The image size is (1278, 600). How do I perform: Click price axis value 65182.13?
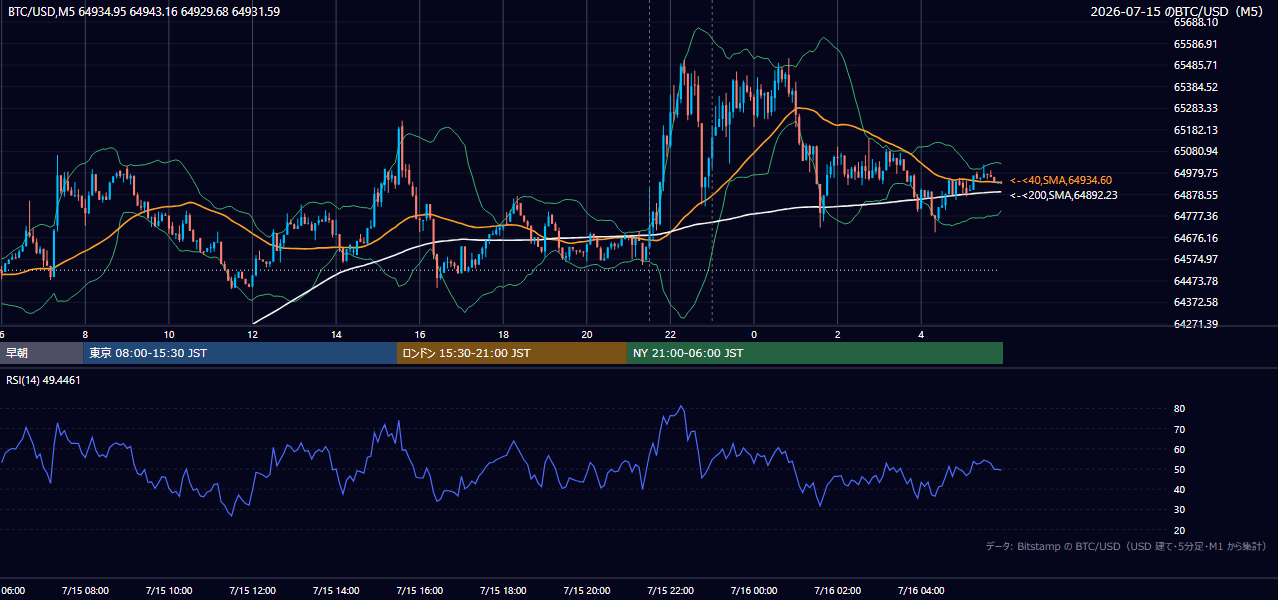click(1195, 130)
